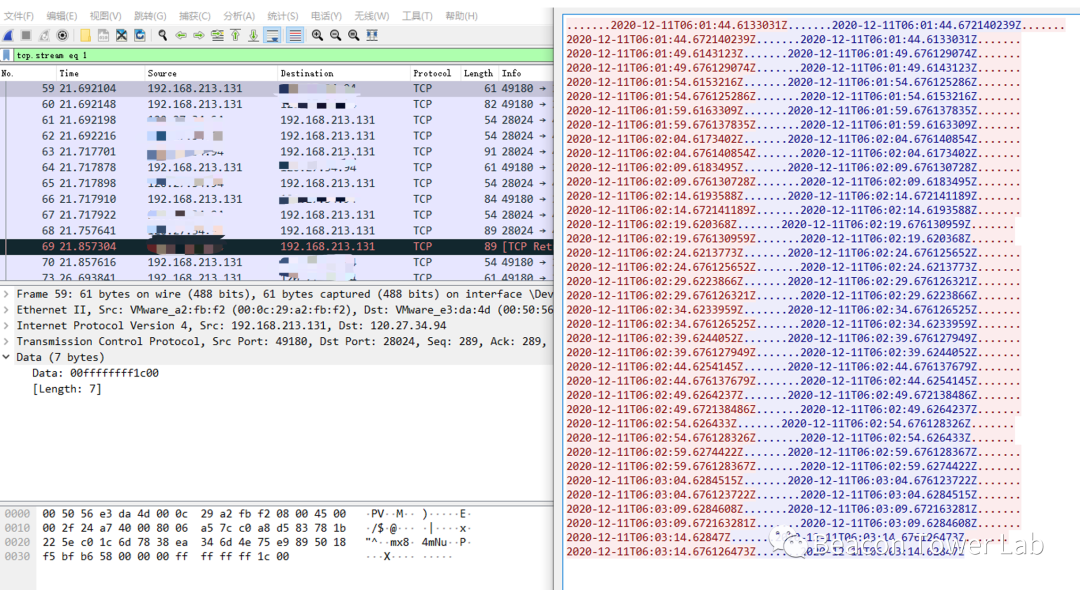Select the [Length: 7] field

point(67,389)
